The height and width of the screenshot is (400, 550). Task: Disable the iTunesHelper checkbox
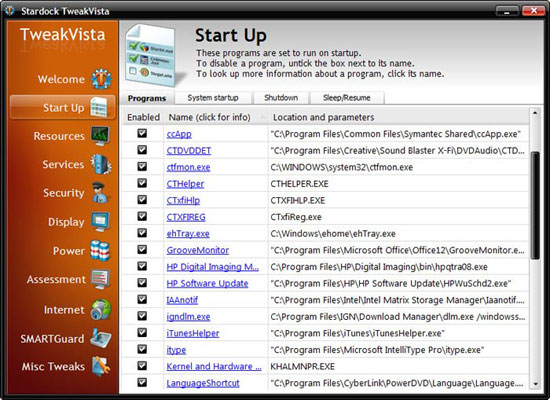[x=142, y=333]
